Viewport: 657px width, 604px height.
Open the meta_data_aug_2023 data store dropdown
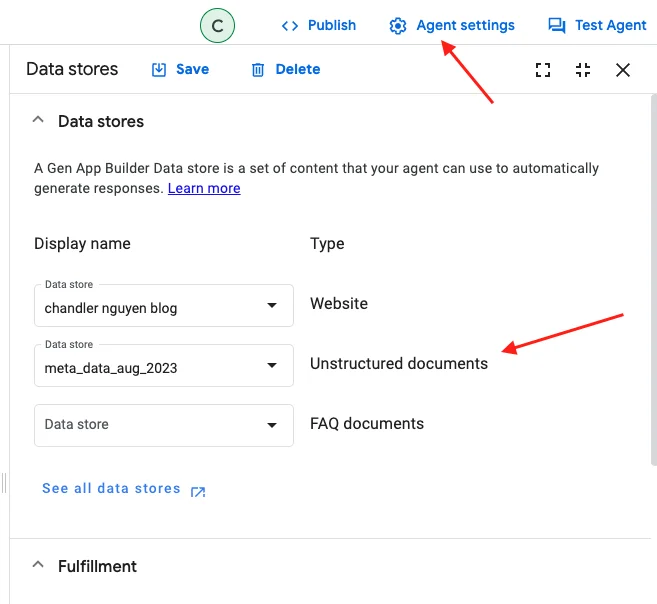pos(271,365)
